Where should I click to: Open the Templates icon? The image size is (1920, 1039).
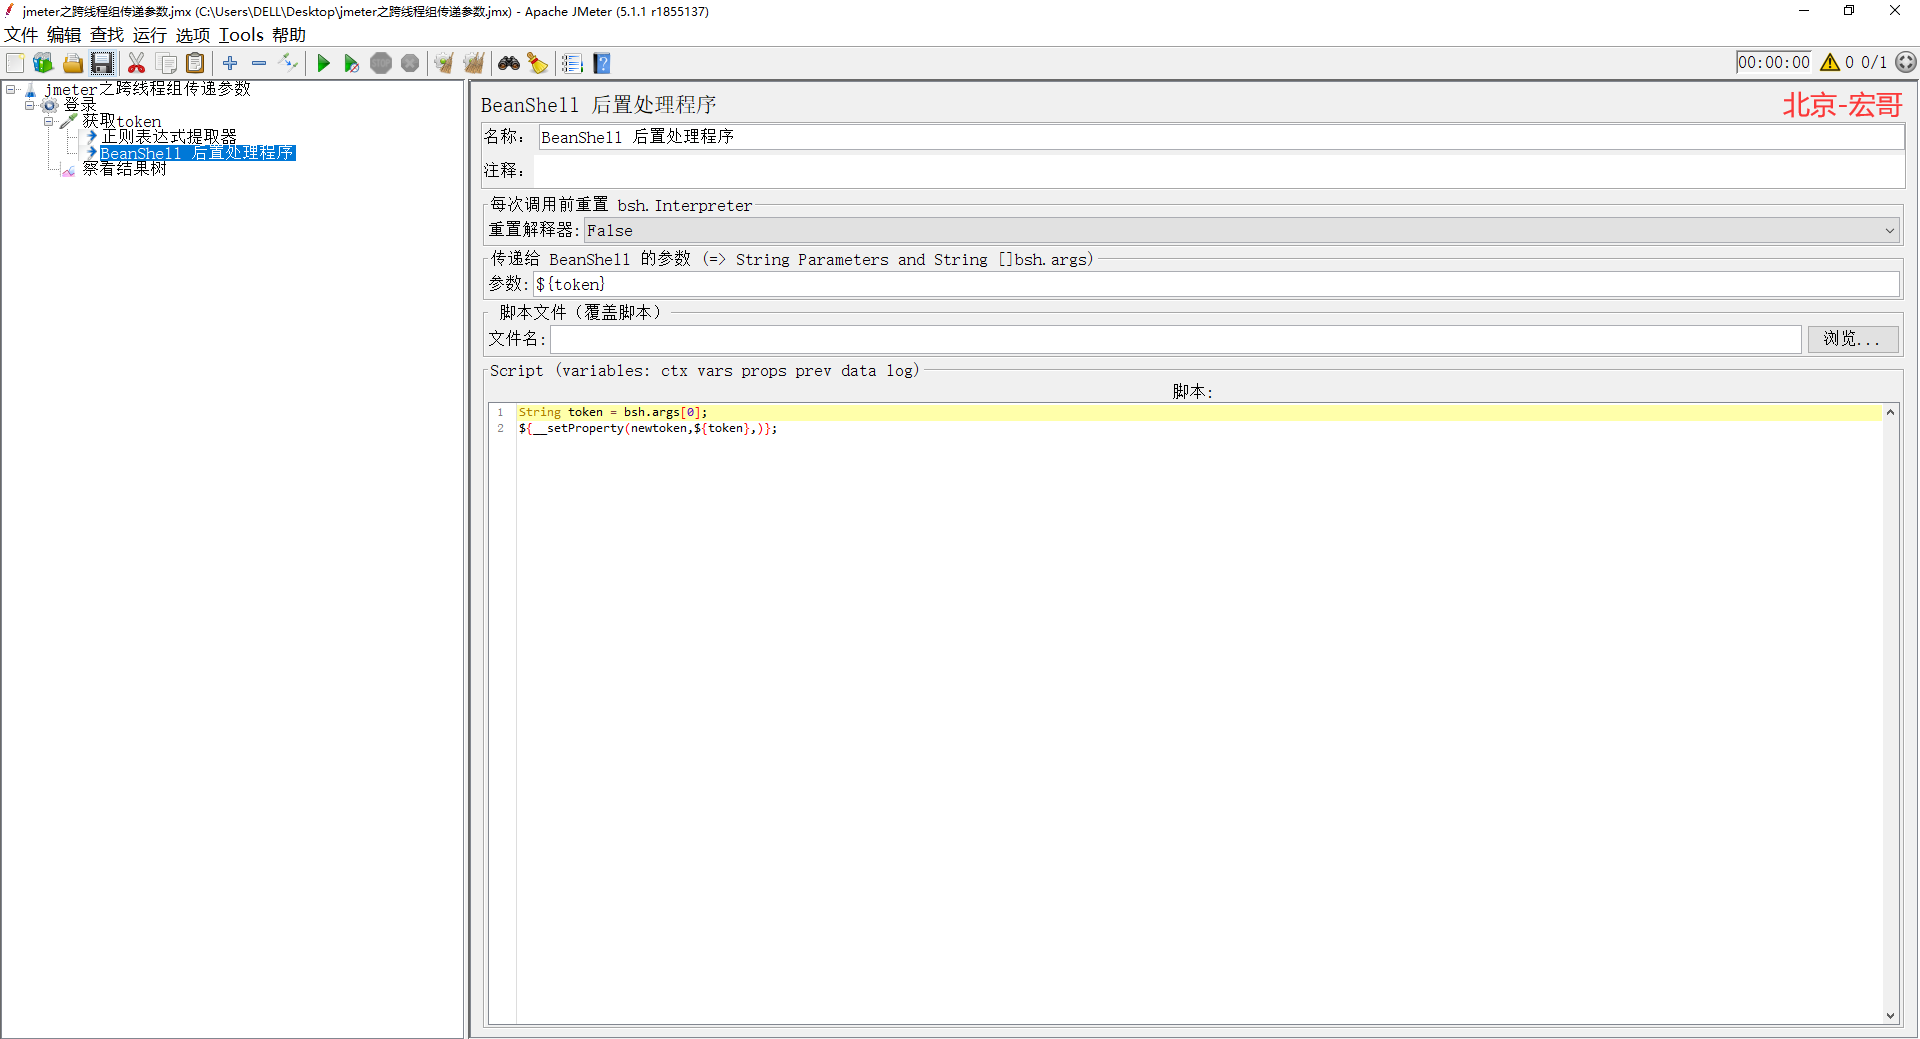click(43, 63)
